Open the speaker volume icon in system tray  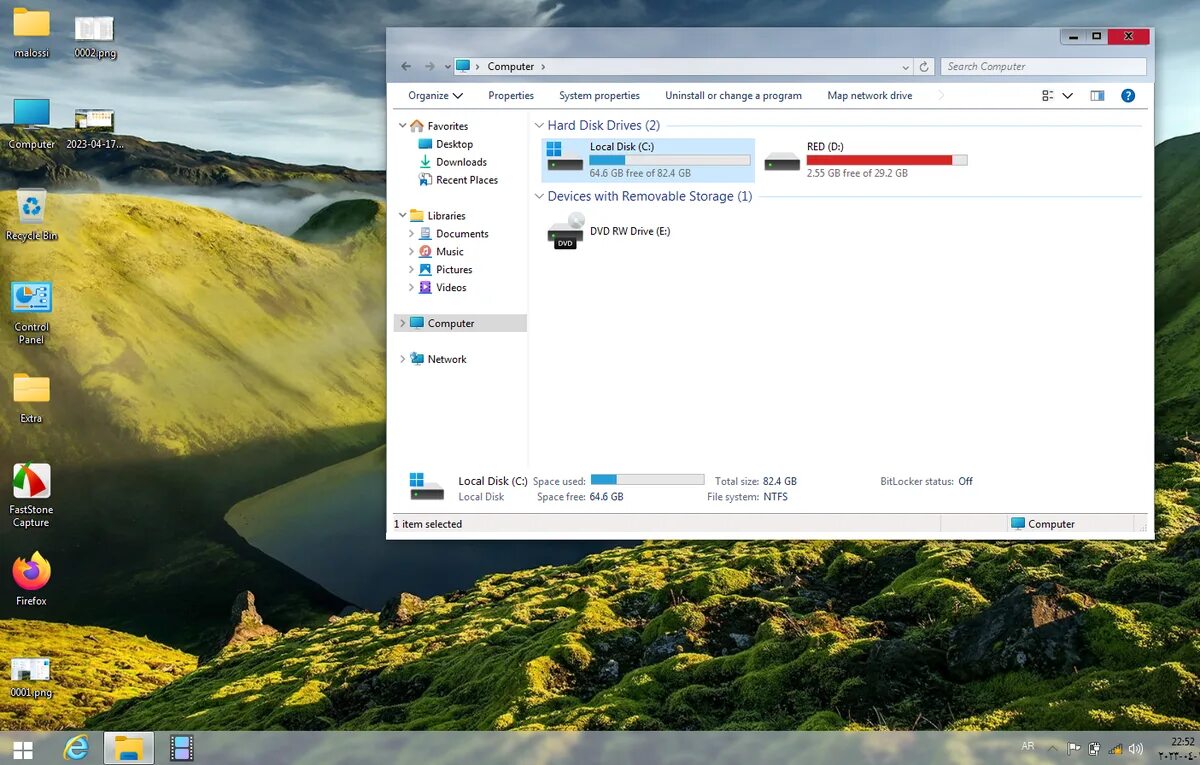[x=1137, y=746]
